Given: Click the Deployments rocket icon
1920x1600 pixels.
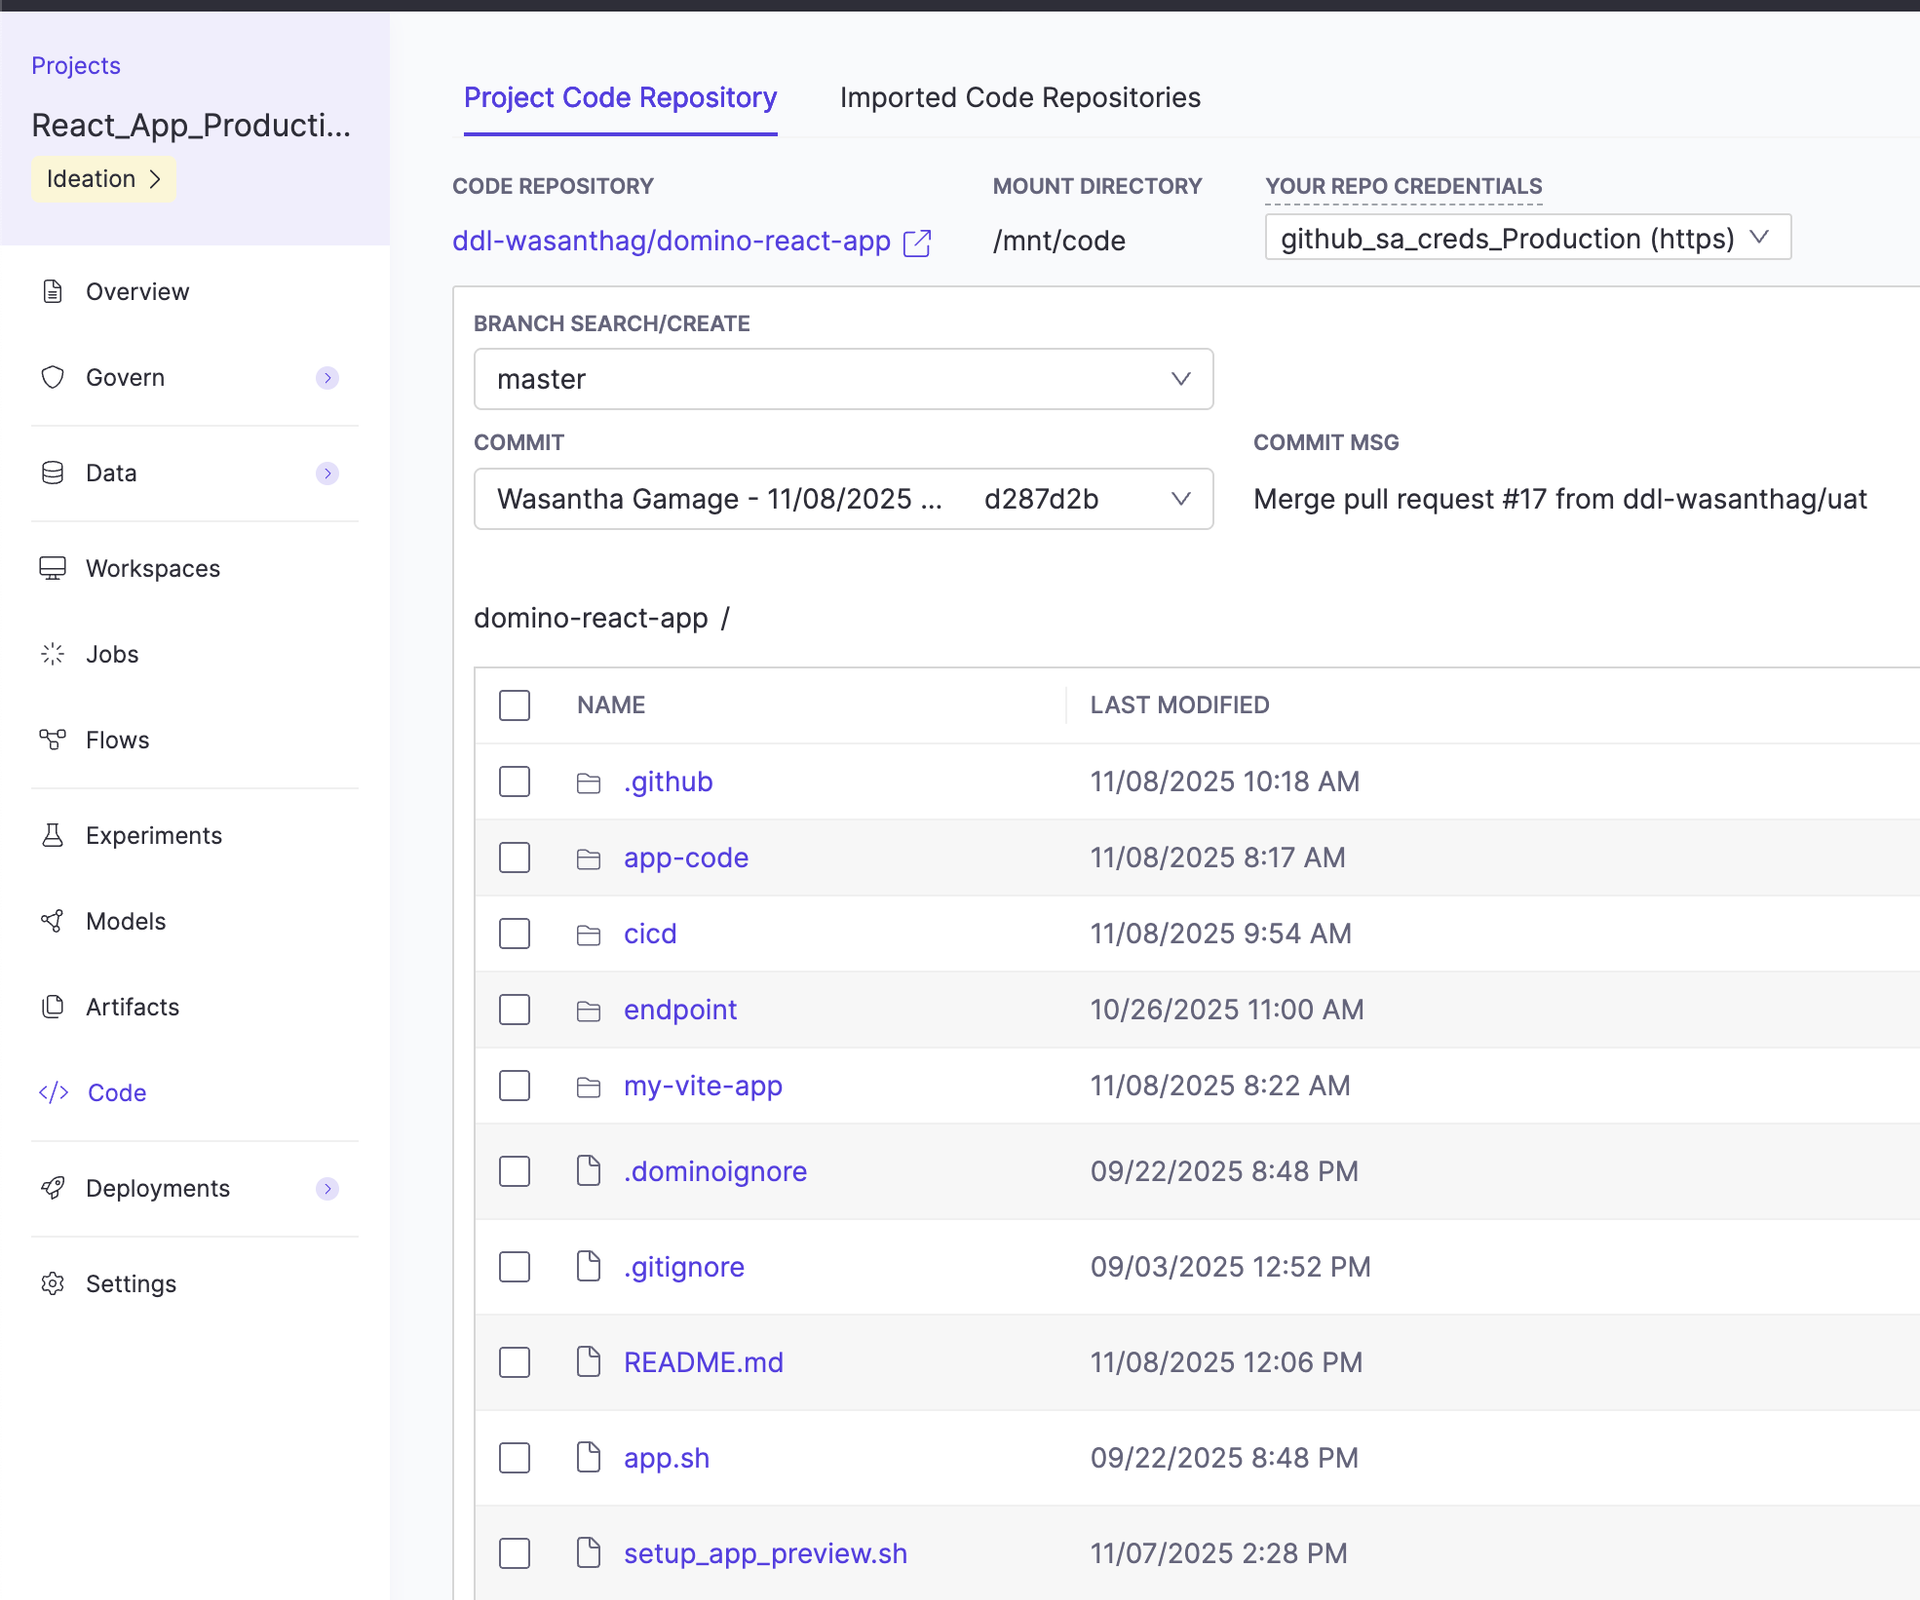Looking at the screenshot, I should click(x=53, y=1188).
